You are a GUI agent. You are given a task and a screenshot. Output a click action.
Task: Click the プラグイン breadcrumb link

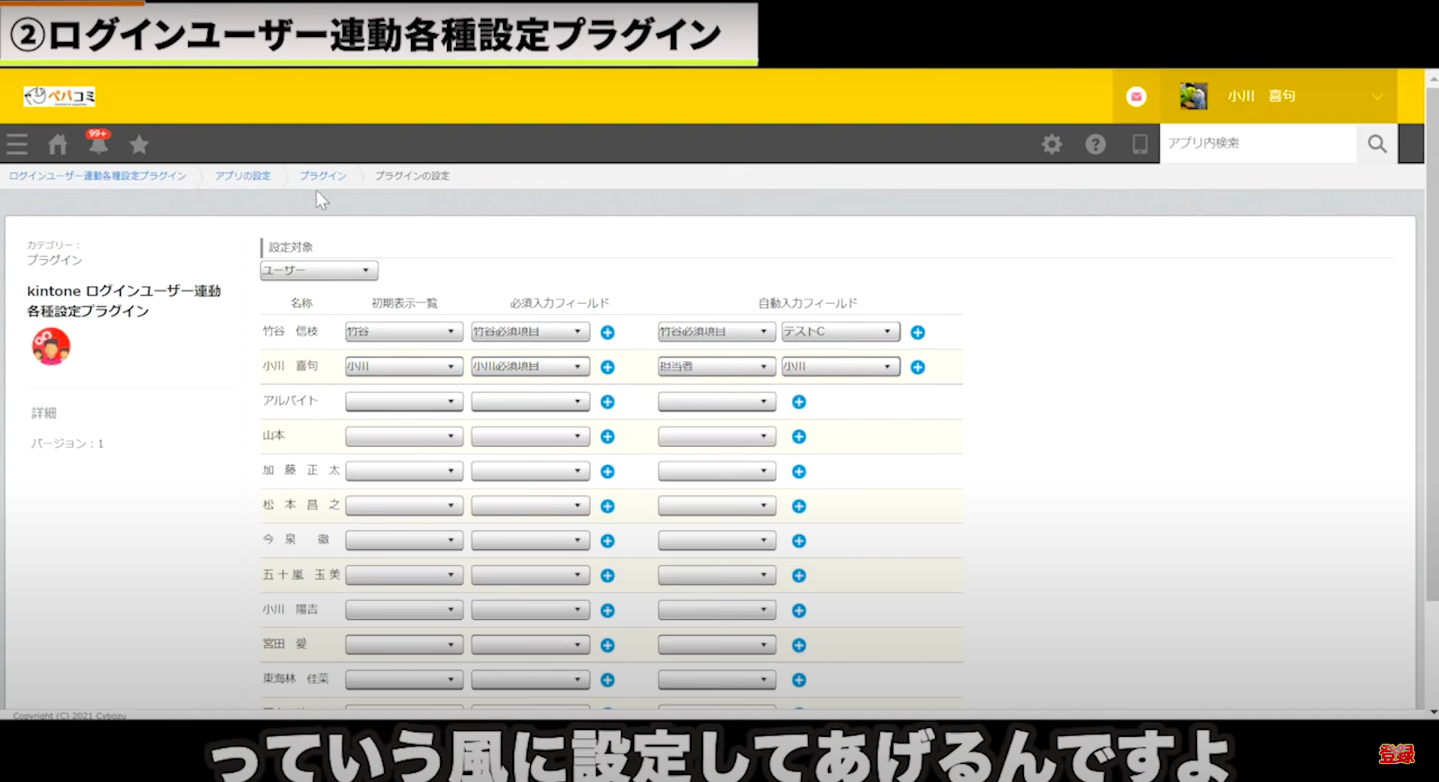(x=323, y=176)
